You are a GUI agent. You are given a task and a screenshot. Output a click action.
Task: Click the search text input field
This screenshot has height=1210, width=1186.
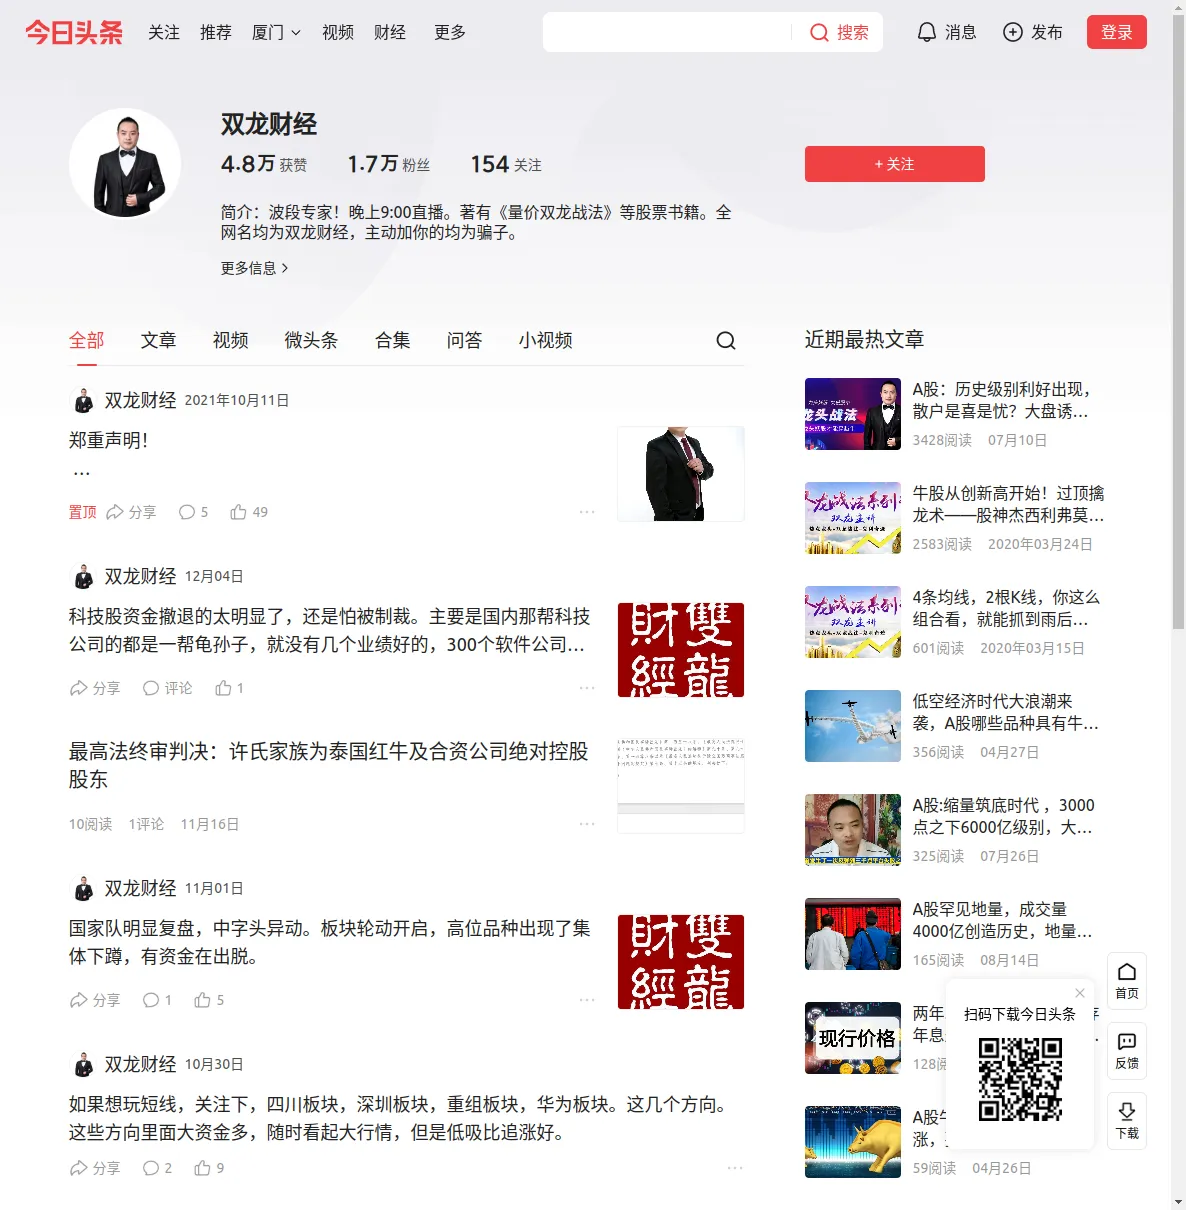tap(666, 32)
